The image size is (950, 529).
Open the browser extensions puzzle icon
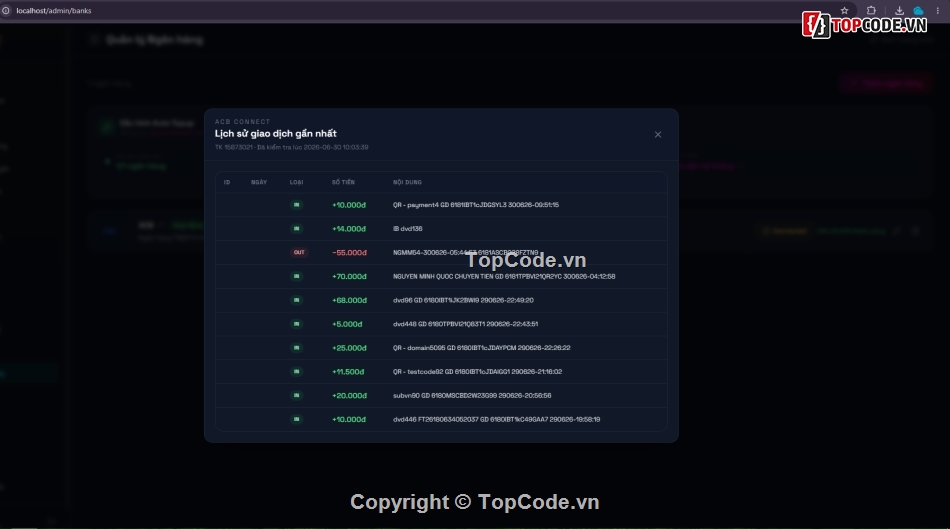point(871,10)
